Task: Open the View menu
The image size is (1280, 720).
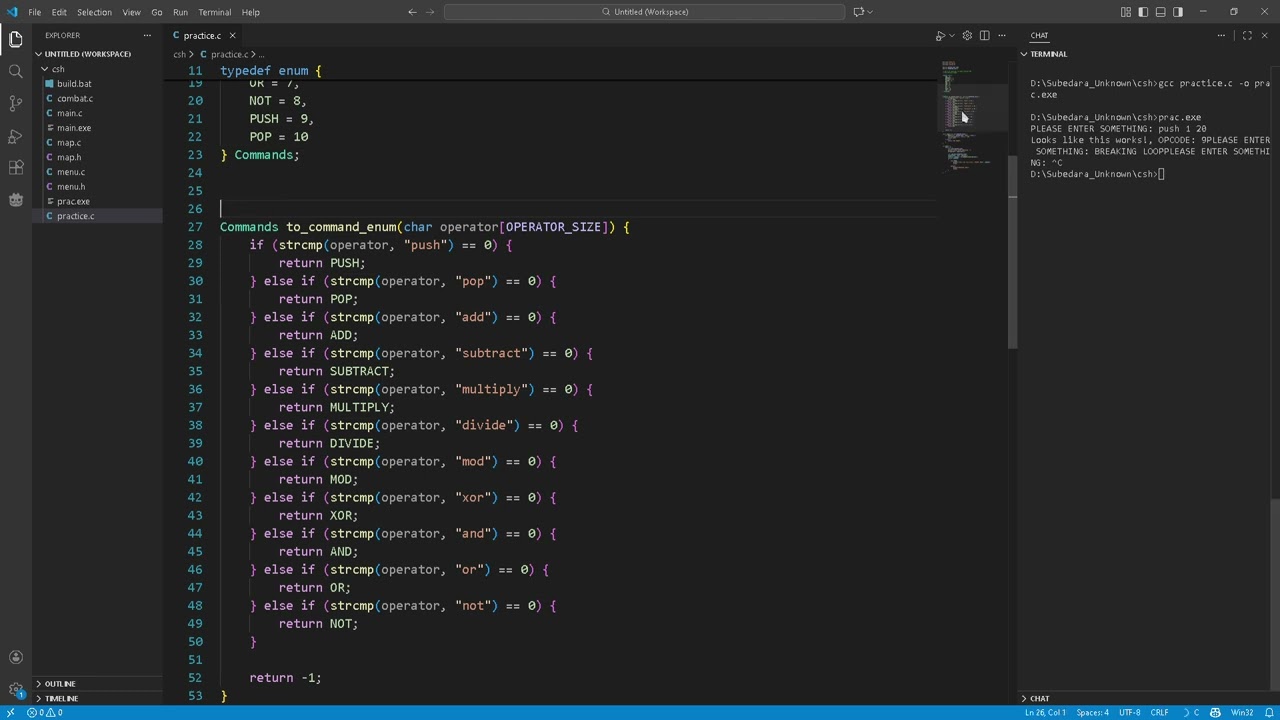Action: point(131,12)
